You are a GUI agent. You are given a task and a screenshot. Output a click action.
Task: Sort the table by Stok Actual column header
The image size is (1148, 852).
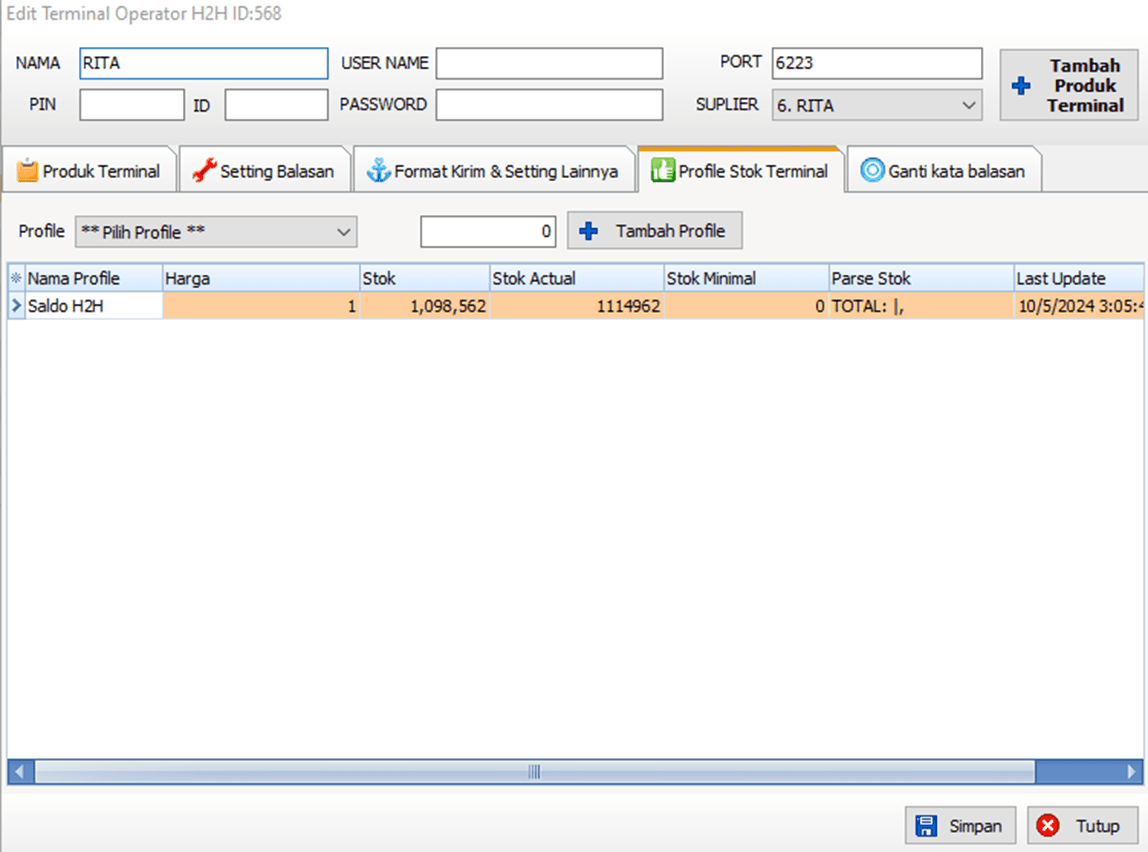(x=576, y=278)
